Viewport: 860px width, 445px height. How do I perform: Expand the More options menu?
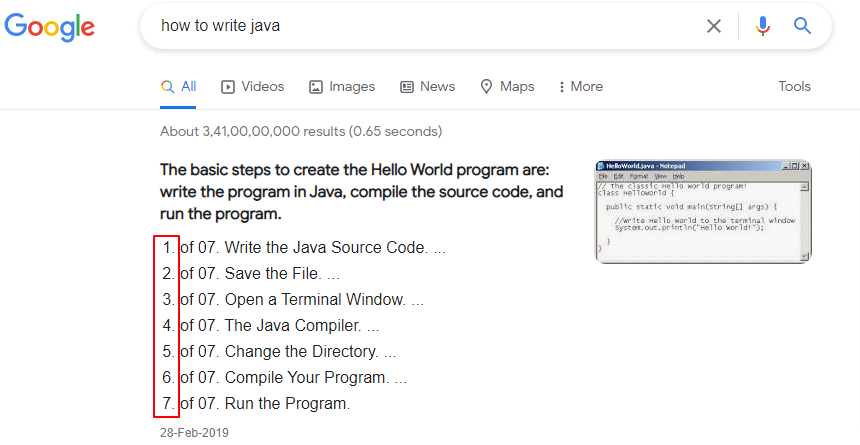coord(581,87)
